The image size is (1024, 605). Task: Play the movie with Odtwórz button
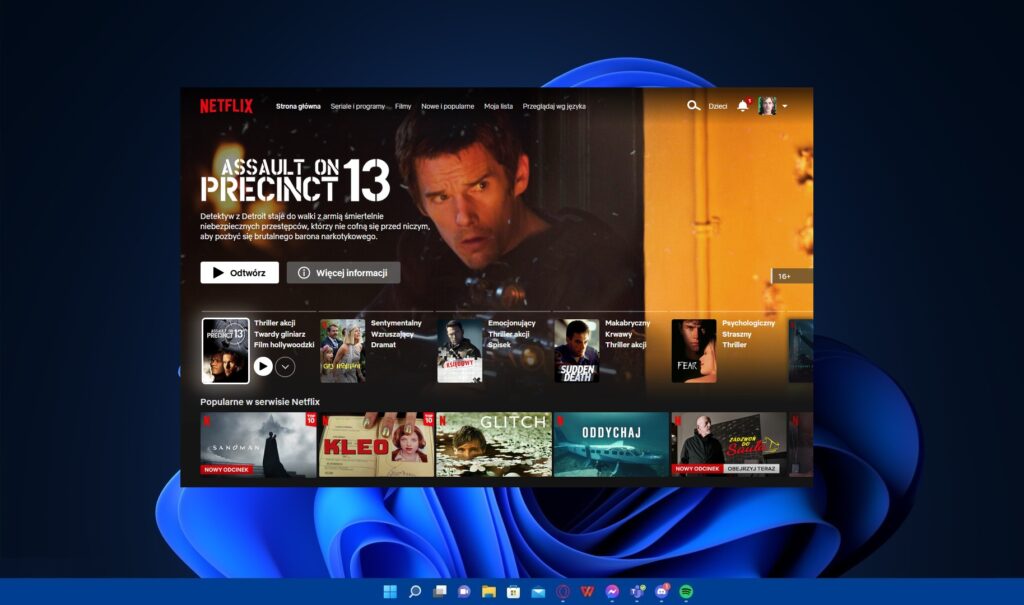(240, 272)
